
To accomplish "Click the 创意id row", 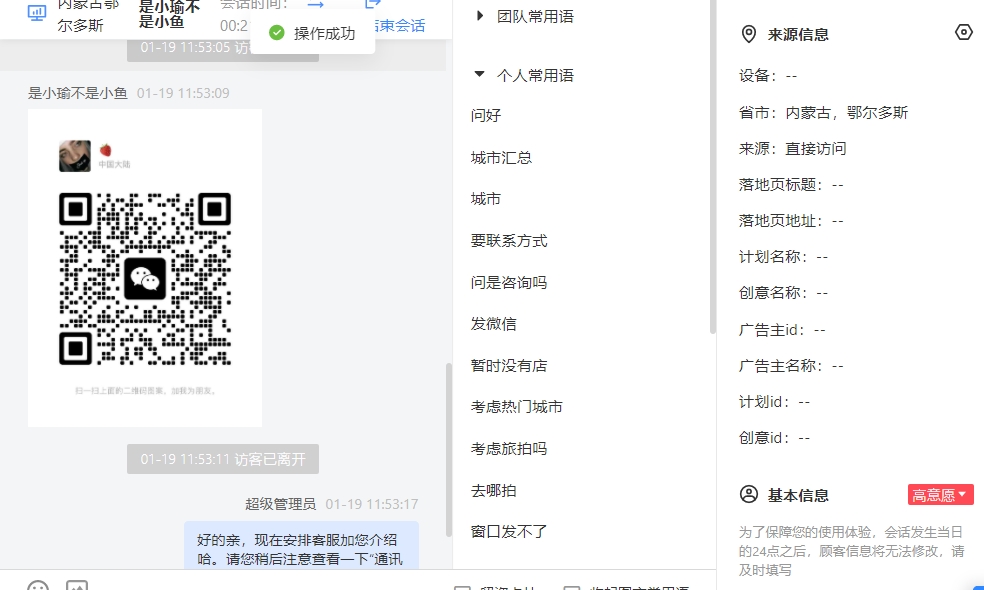I will click(x=774, y=438).
